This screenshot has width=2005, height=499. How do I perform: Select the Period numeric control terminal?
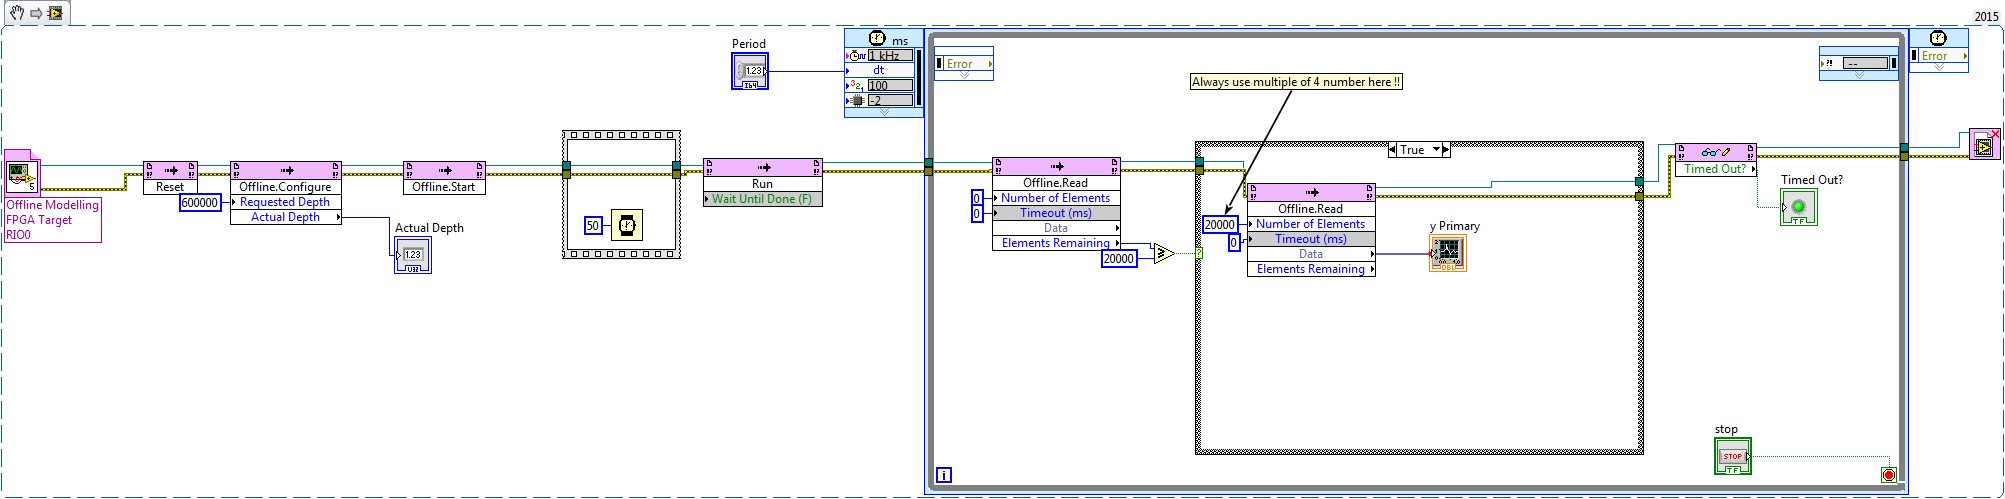(x=750, y=71)
